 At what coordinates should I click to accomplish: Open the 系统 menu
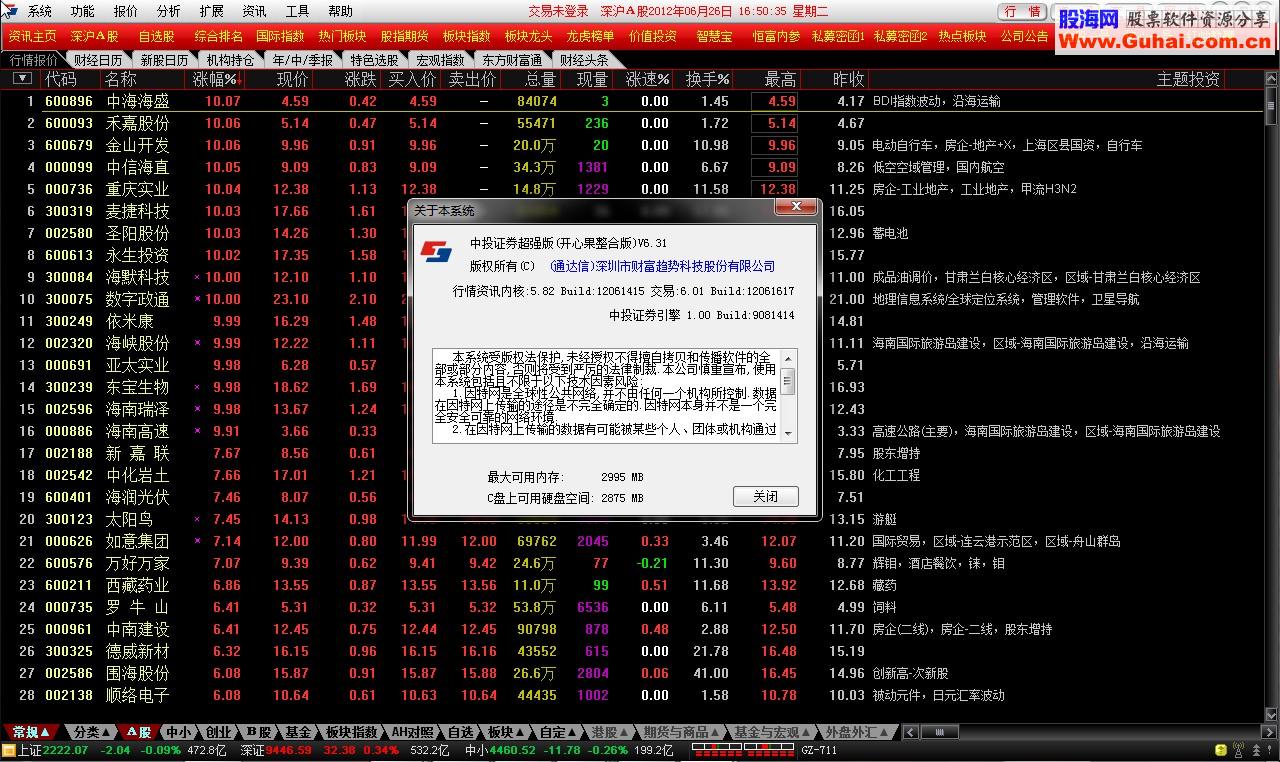[40, 11]
